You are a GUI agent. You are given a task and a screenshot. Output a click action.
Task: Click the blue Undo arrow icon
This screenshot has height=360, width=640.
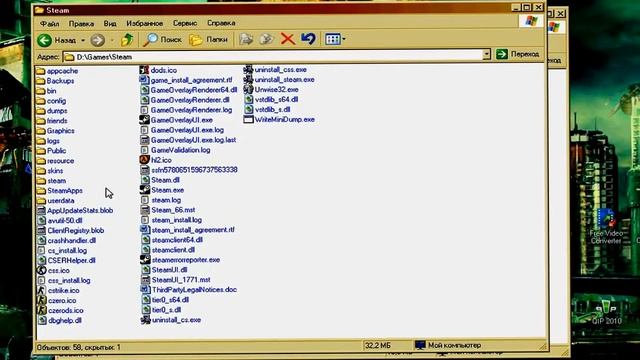pyautogui.click(x=308, y=39)
